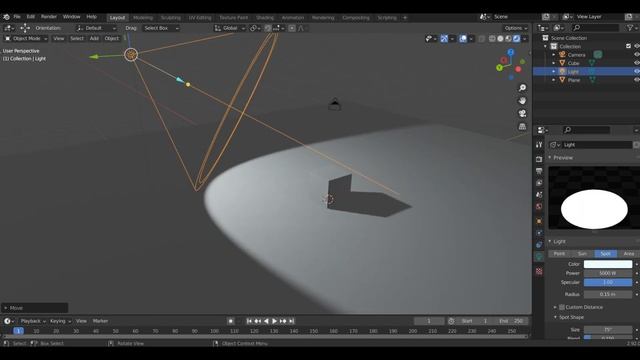Toggle camera view icon
Viewport: 640px width, 360px height.
pyautogui.click(x=522, y=113)
